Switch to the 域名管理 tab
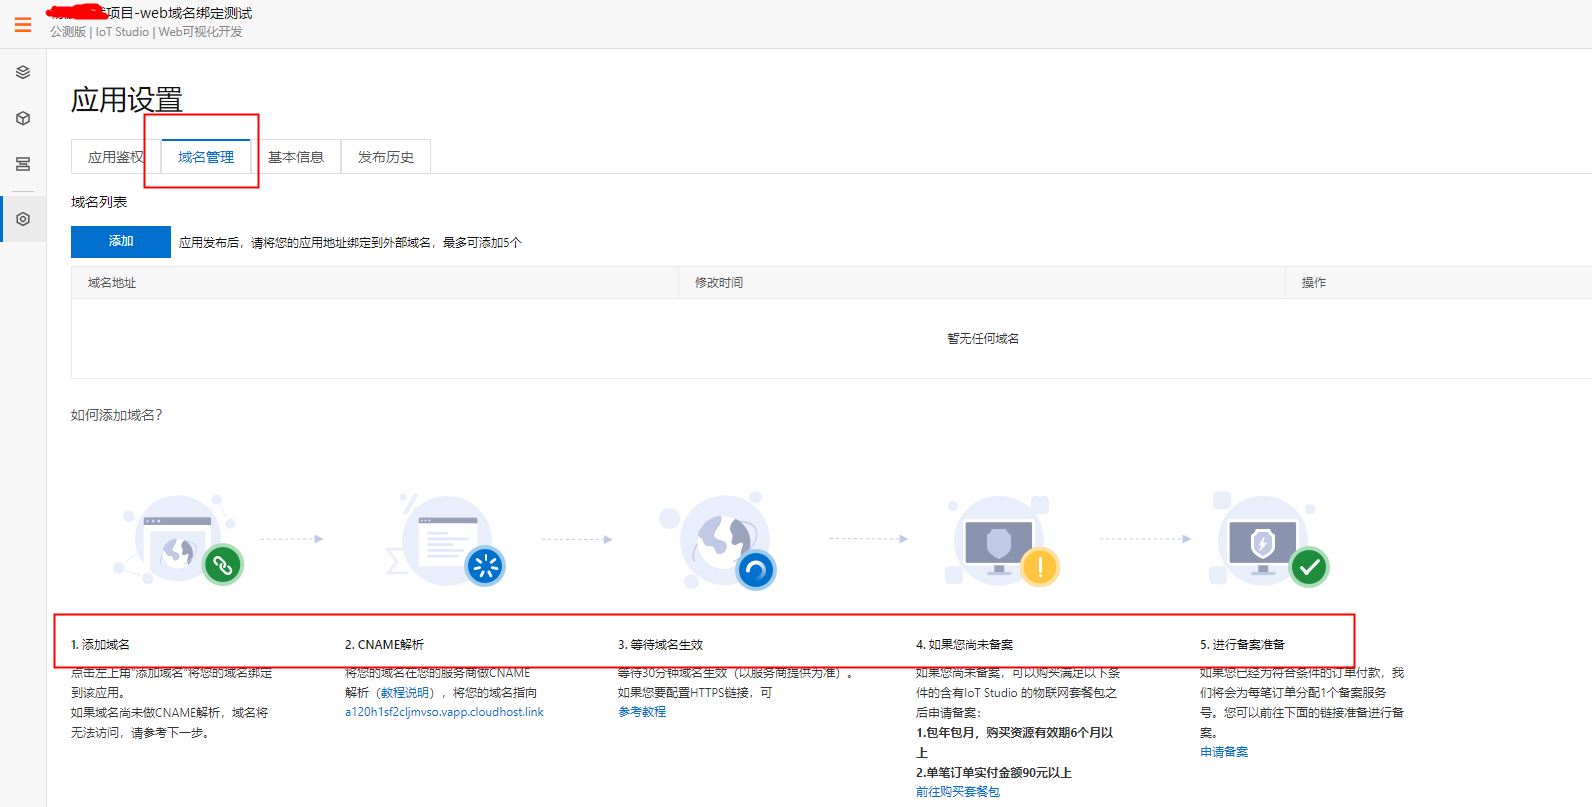 206,157
